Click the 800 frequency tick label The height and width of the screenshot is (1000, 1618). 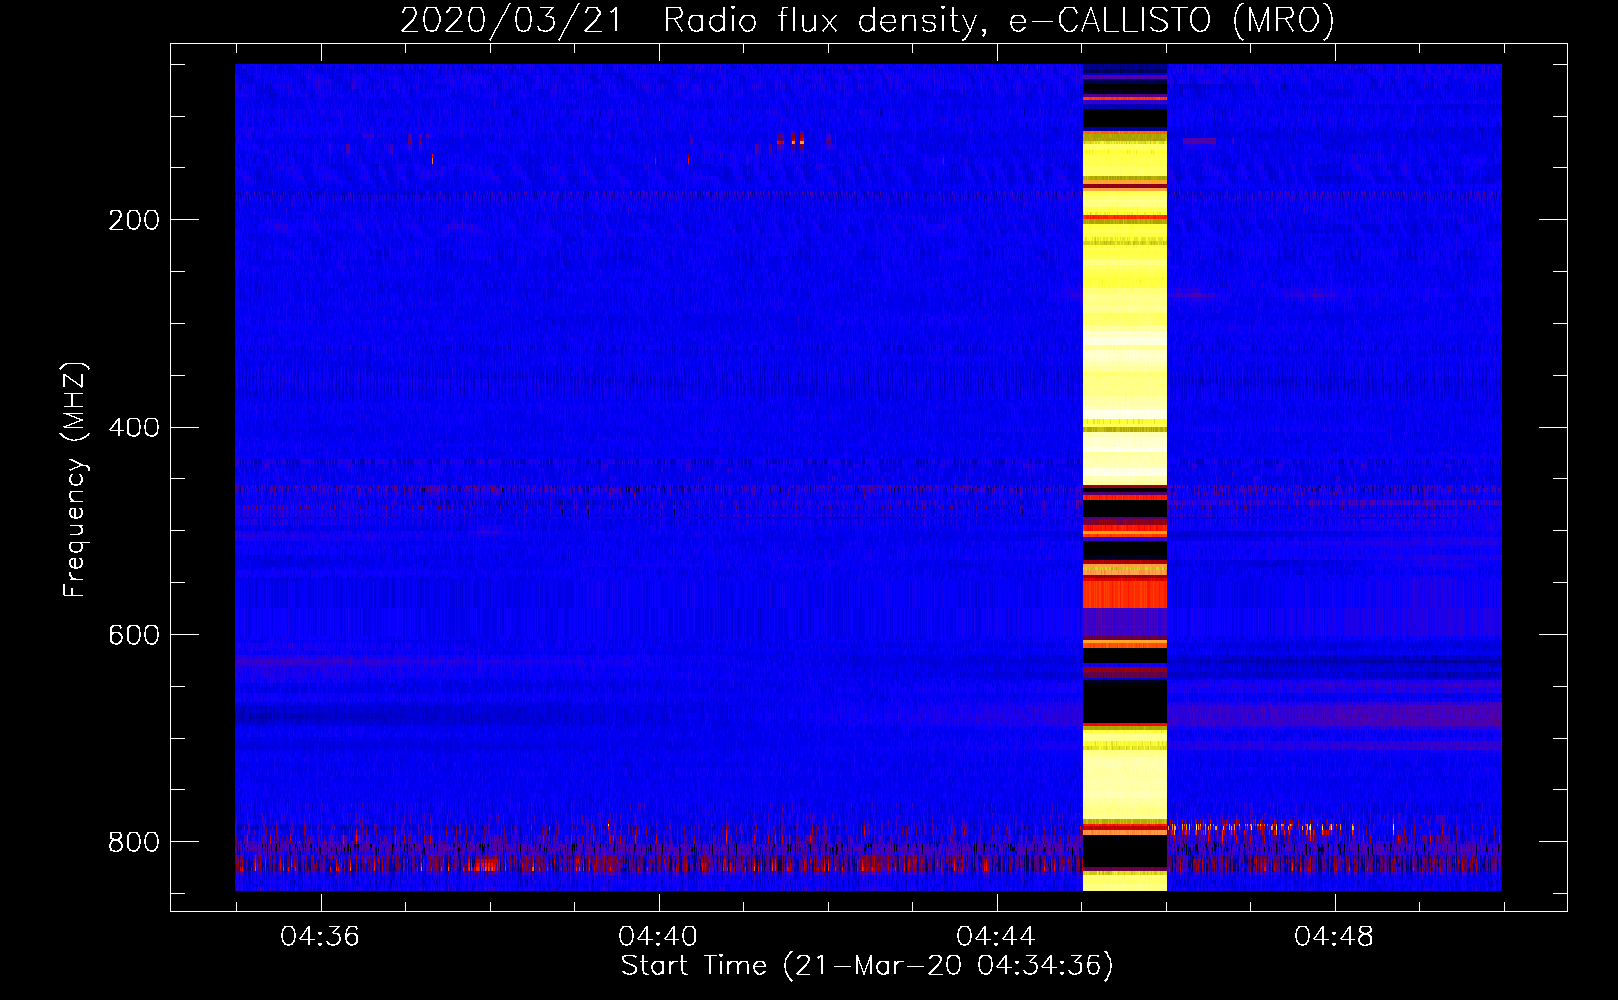click(134, 842)
